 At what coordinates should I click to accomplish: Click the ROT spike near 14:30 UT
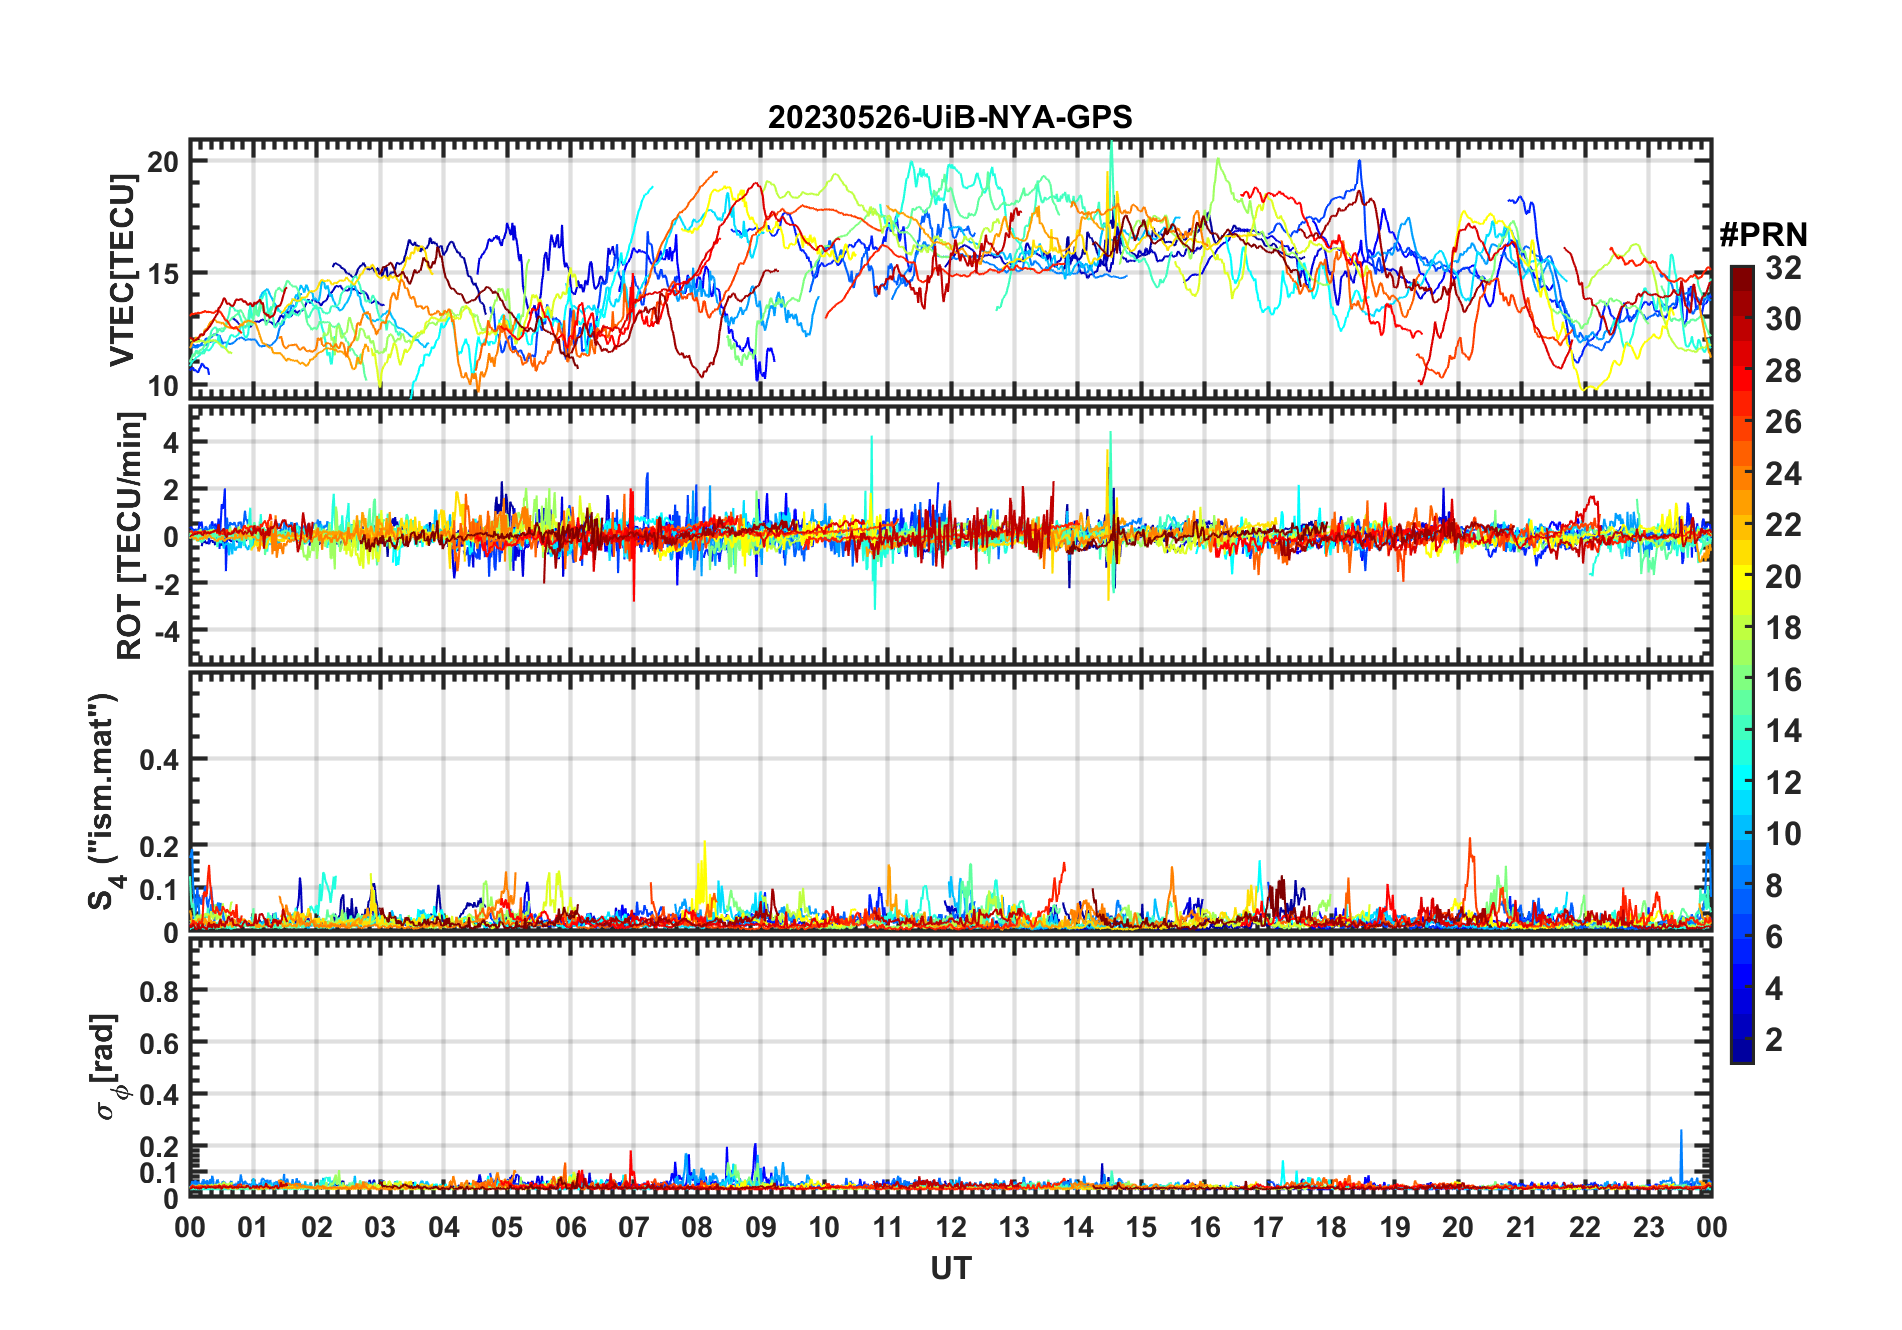[1109, 515]
